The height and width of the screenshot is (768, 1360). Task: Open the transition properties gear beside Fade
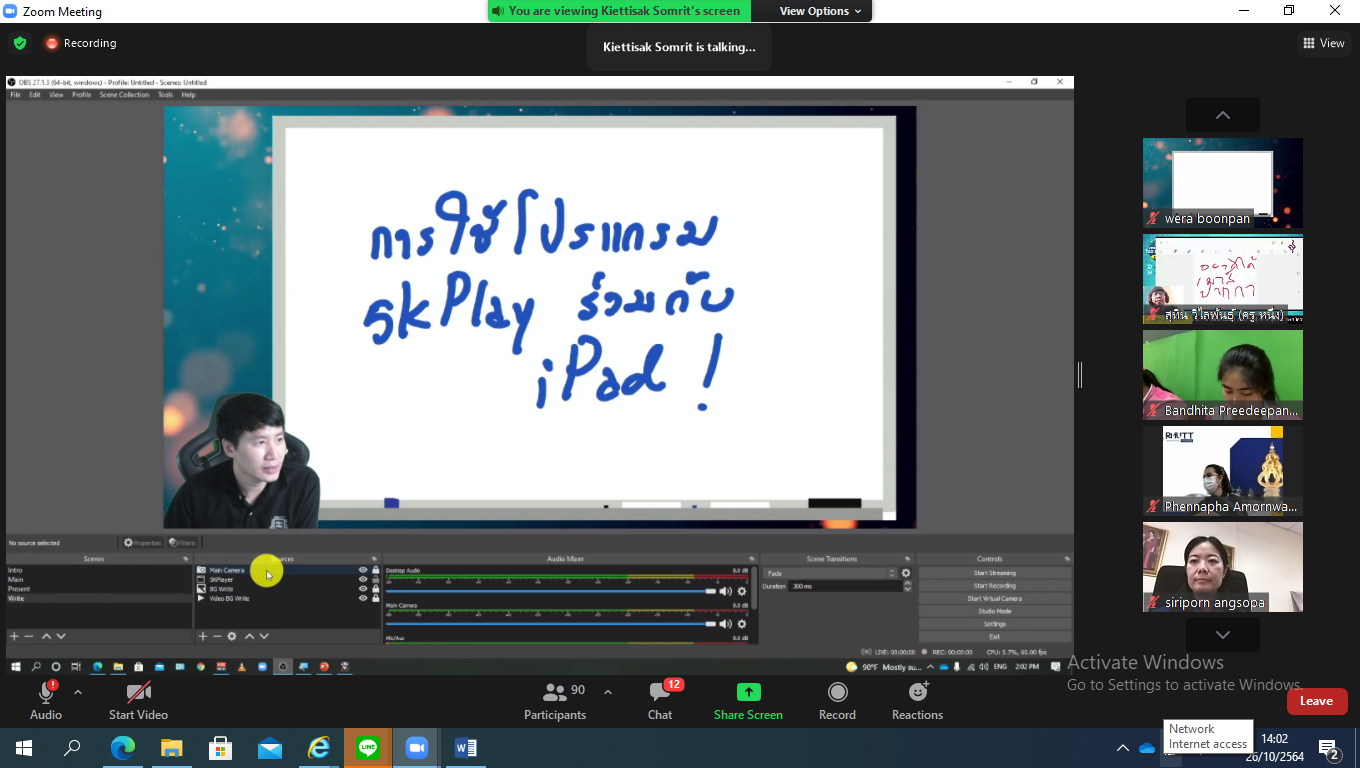pyautogui.click(x=906, y=573)
